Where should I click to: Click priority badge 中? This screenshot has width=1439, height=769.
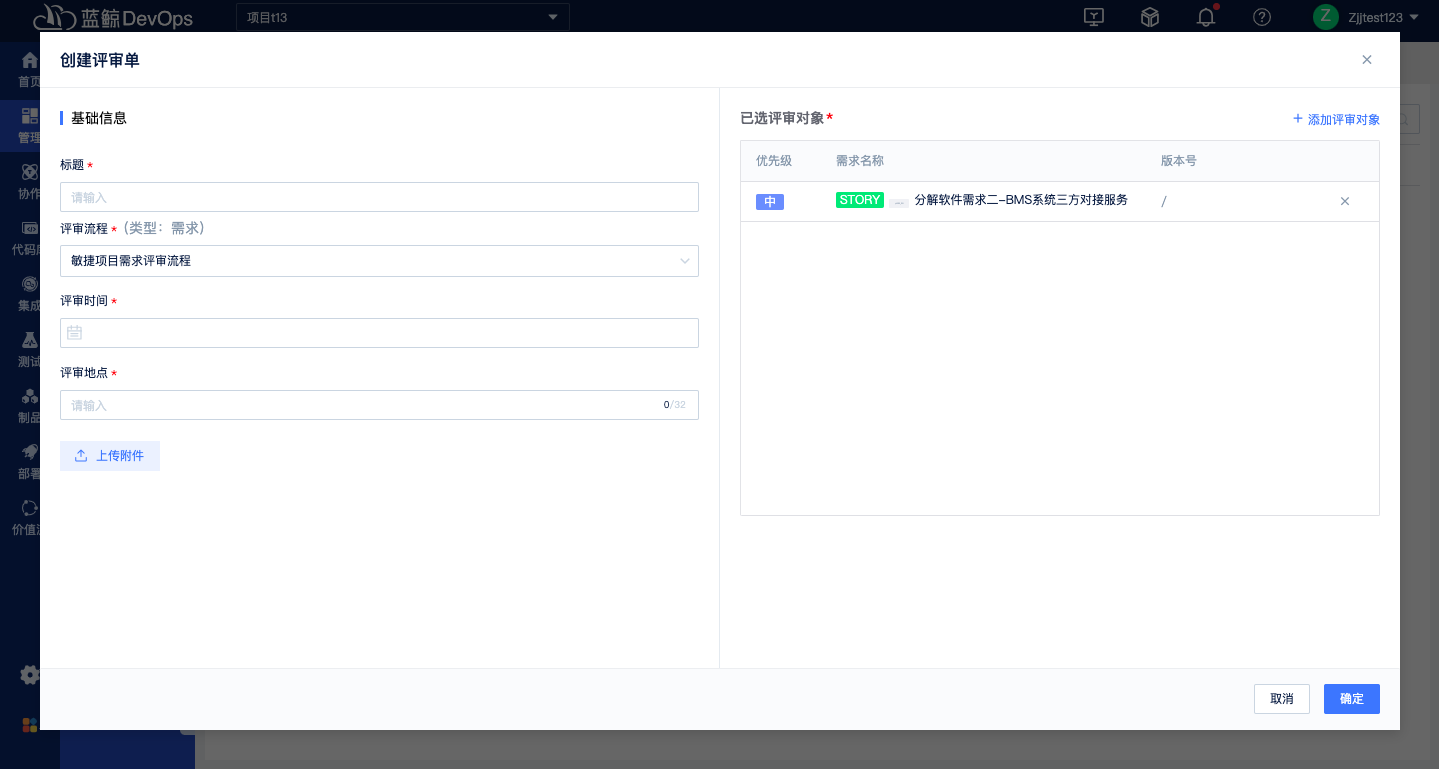tap(770, 202)
